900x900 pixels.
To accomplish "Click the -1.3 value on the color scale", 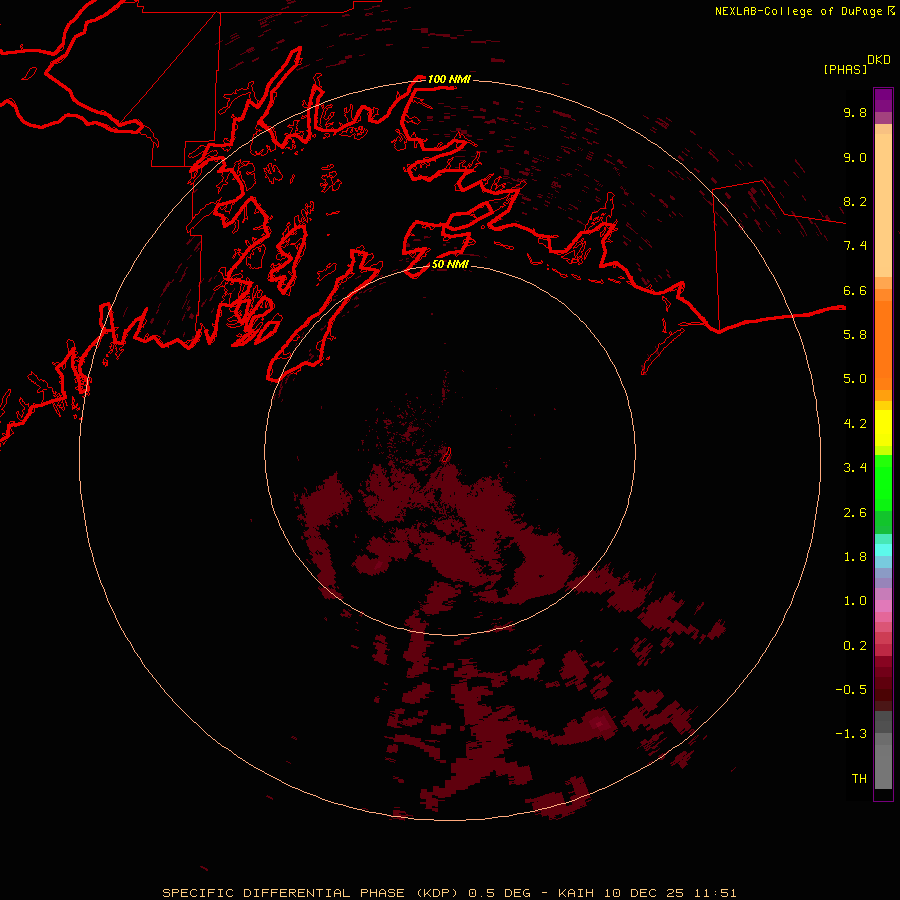I will [851, 734].
